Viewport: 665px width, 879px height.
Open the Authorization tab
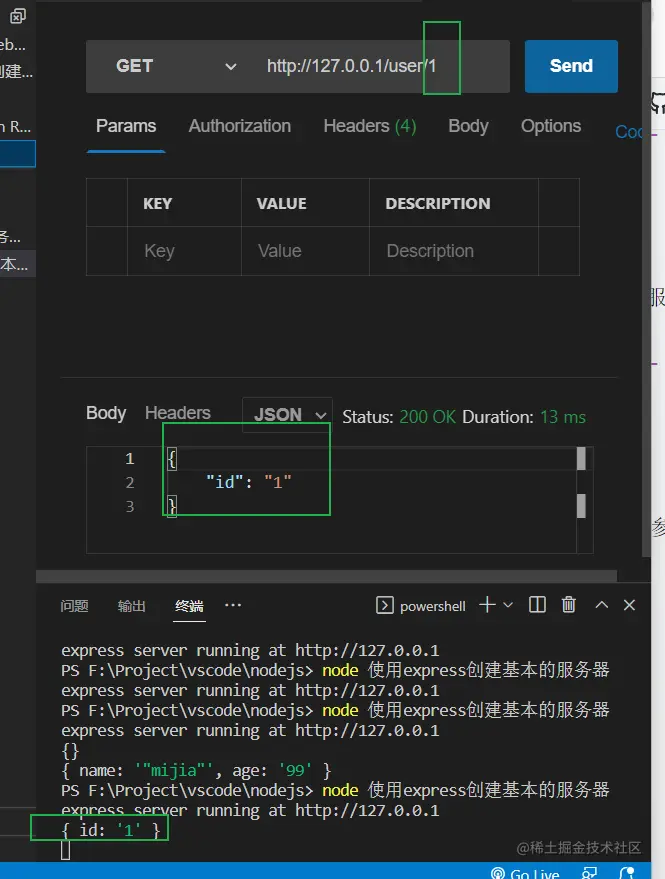pos(239,126)
